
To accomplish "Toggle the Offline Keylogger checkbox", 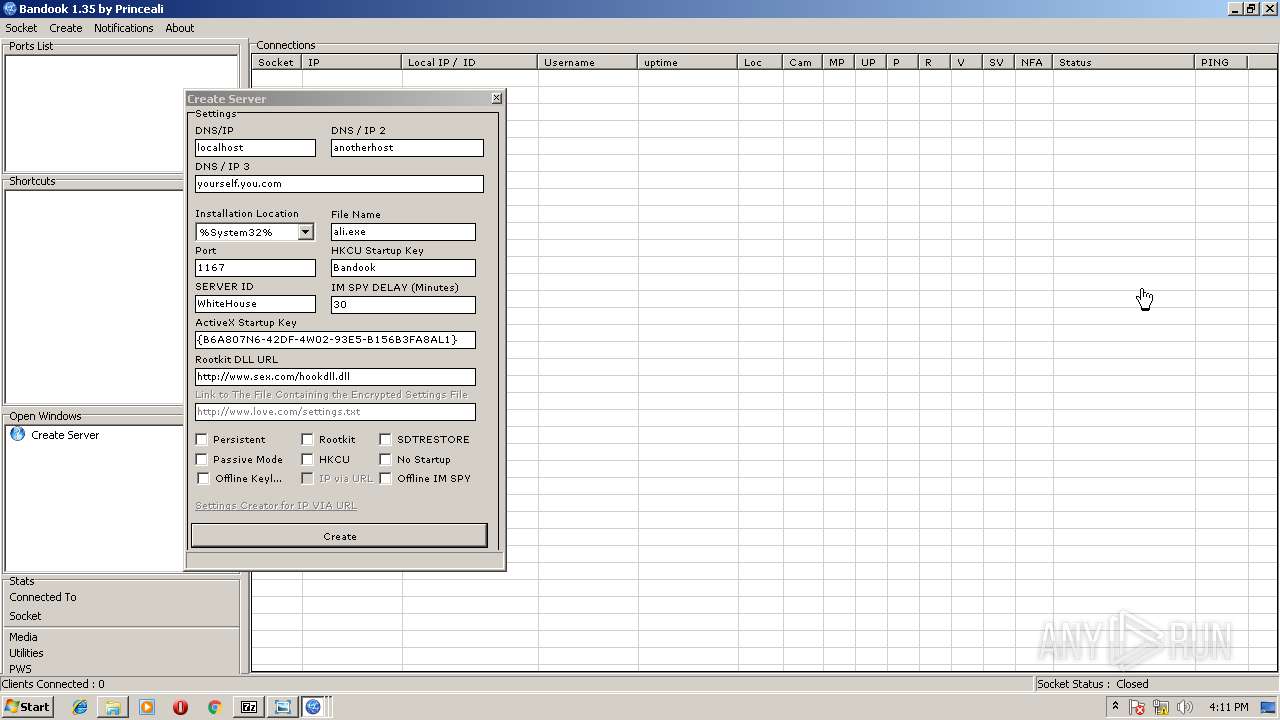I will [x=203, y=478].
